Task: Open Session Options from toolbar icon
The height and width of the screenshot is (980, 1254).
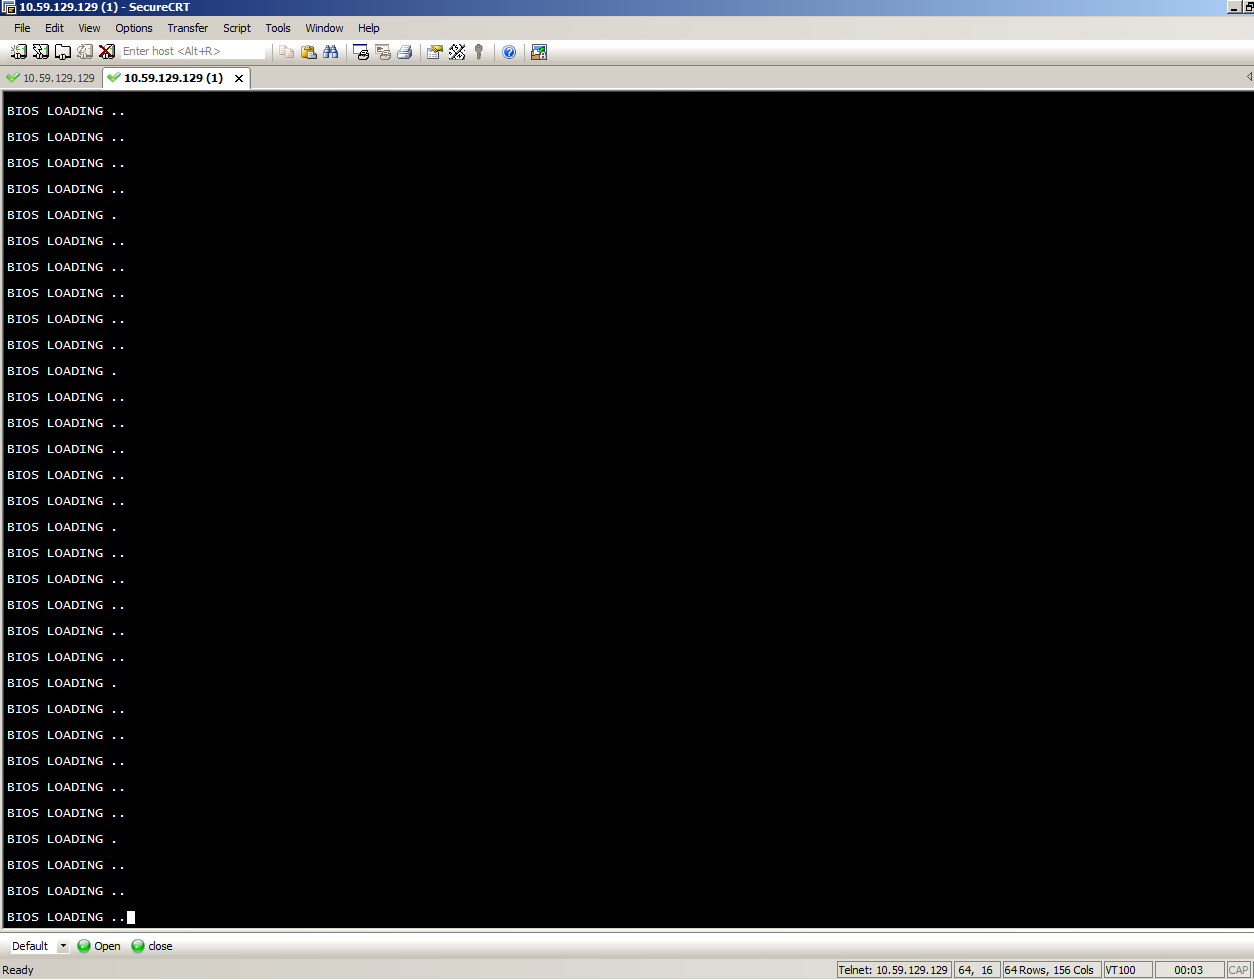Action: click(435, 52)
